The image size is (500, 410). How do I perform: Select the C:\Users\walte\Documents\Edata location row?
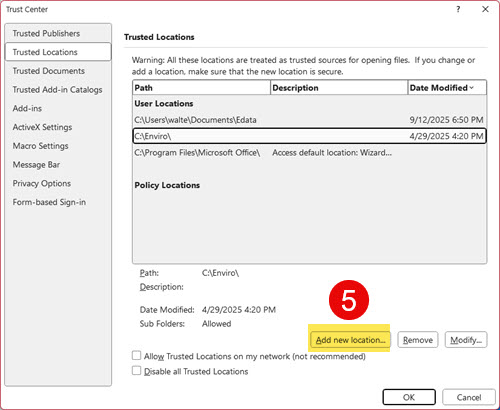pyautogui.click(x=309, y=120)
